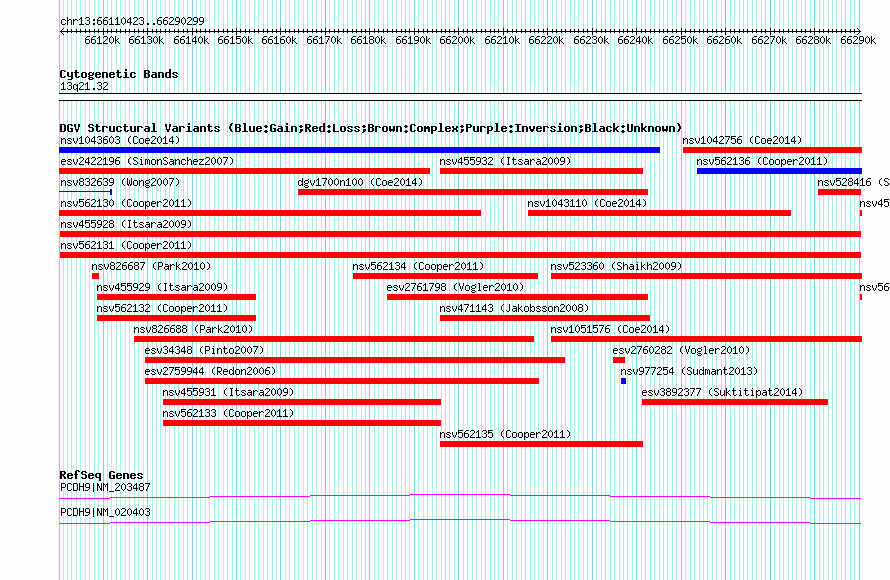
Task: Select nsv471143 (Jakobsson2008) variant label
Action: click(514, 308)
